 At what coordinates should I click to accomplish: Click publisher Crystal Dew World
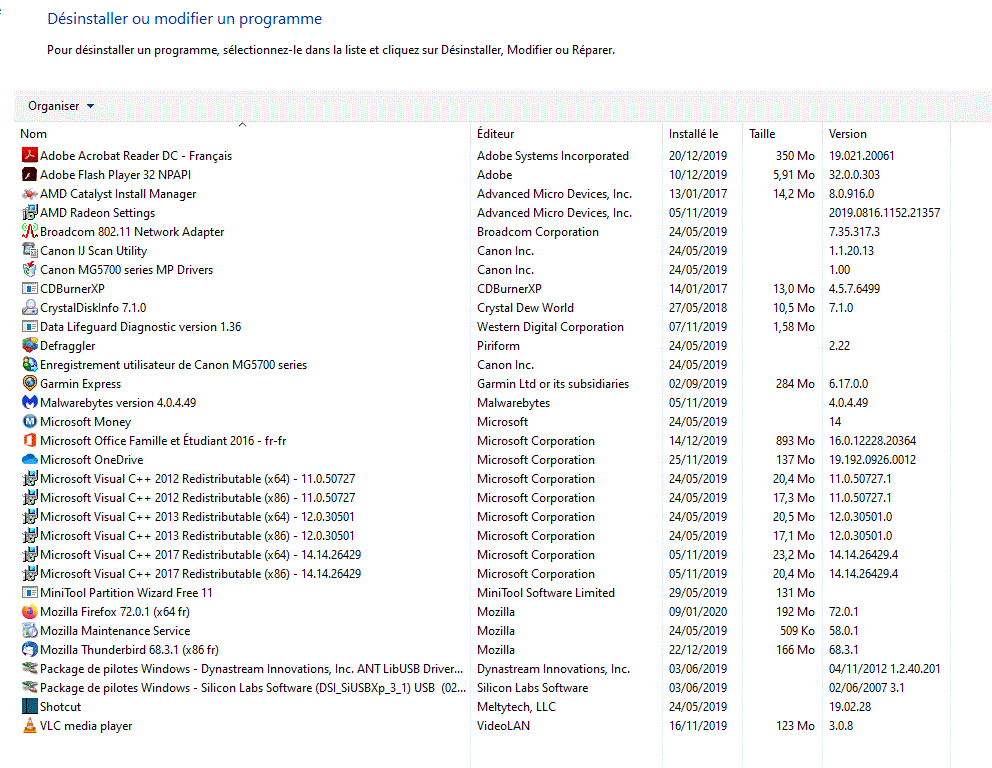(525, 307)
